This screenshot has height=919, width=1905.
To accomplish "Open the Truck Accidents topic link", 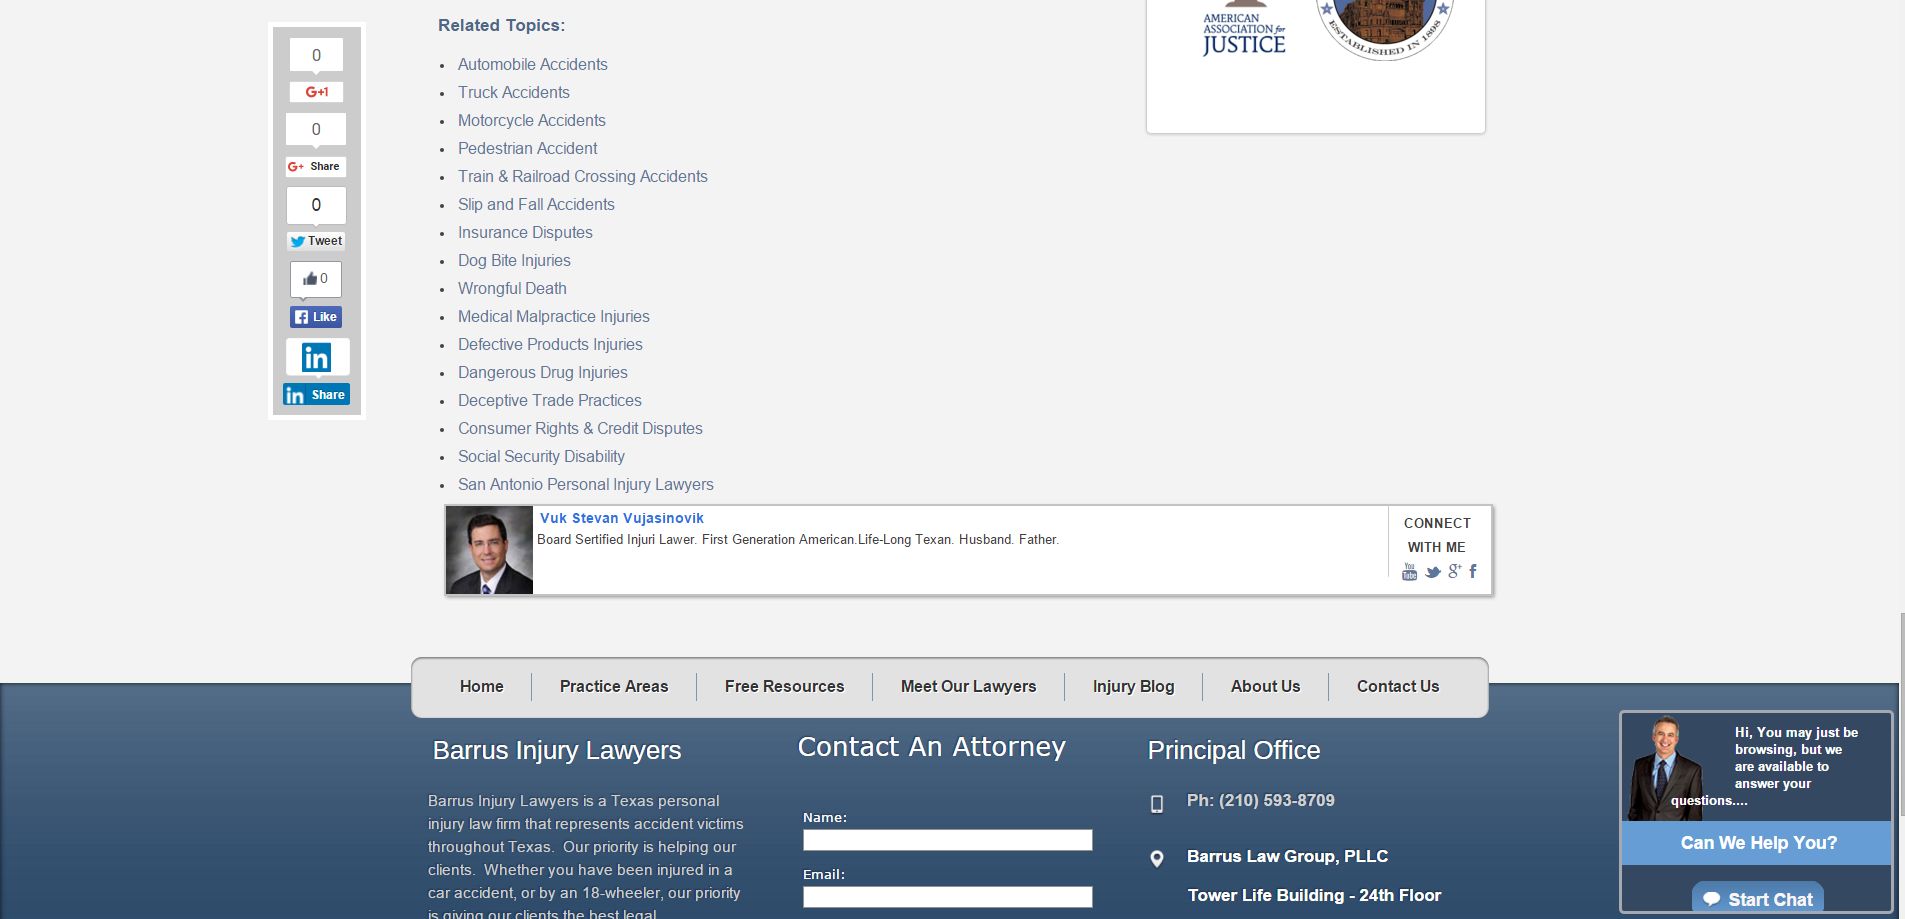I will pyautogui.click(x=513, y=92).
